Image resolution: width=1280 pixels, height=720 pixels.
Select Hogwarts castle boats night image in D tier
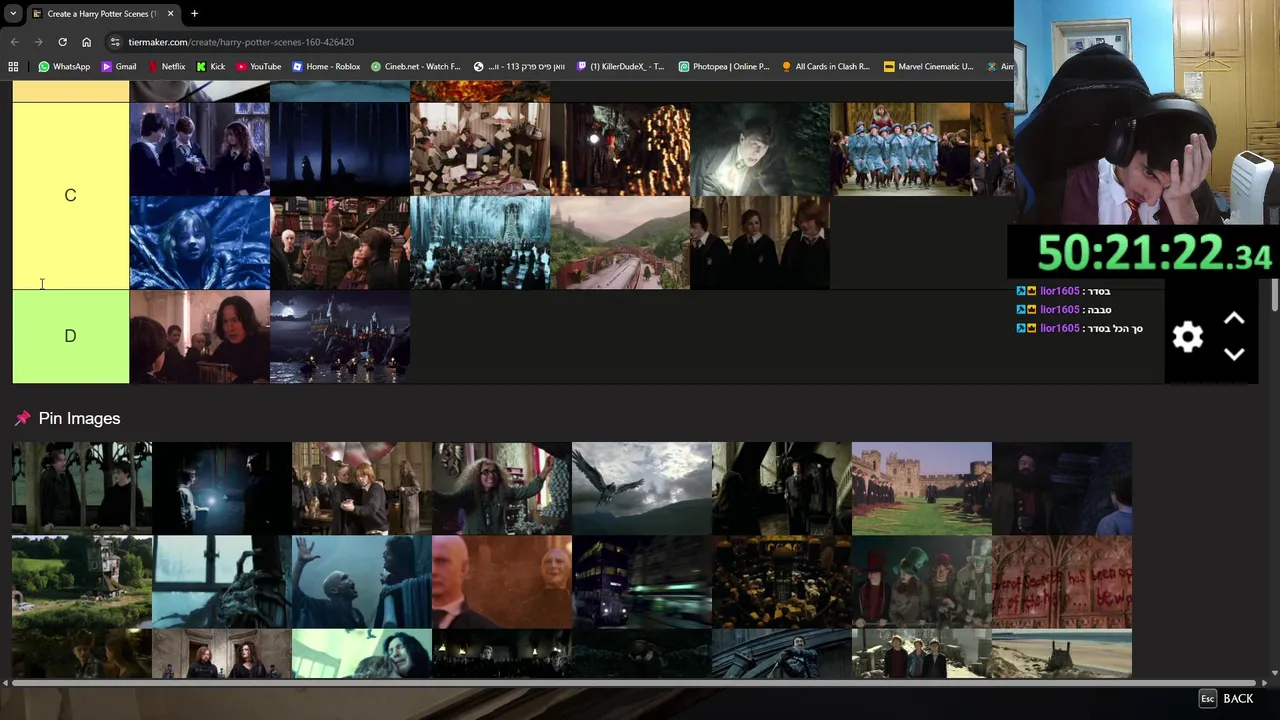[340, 336]
